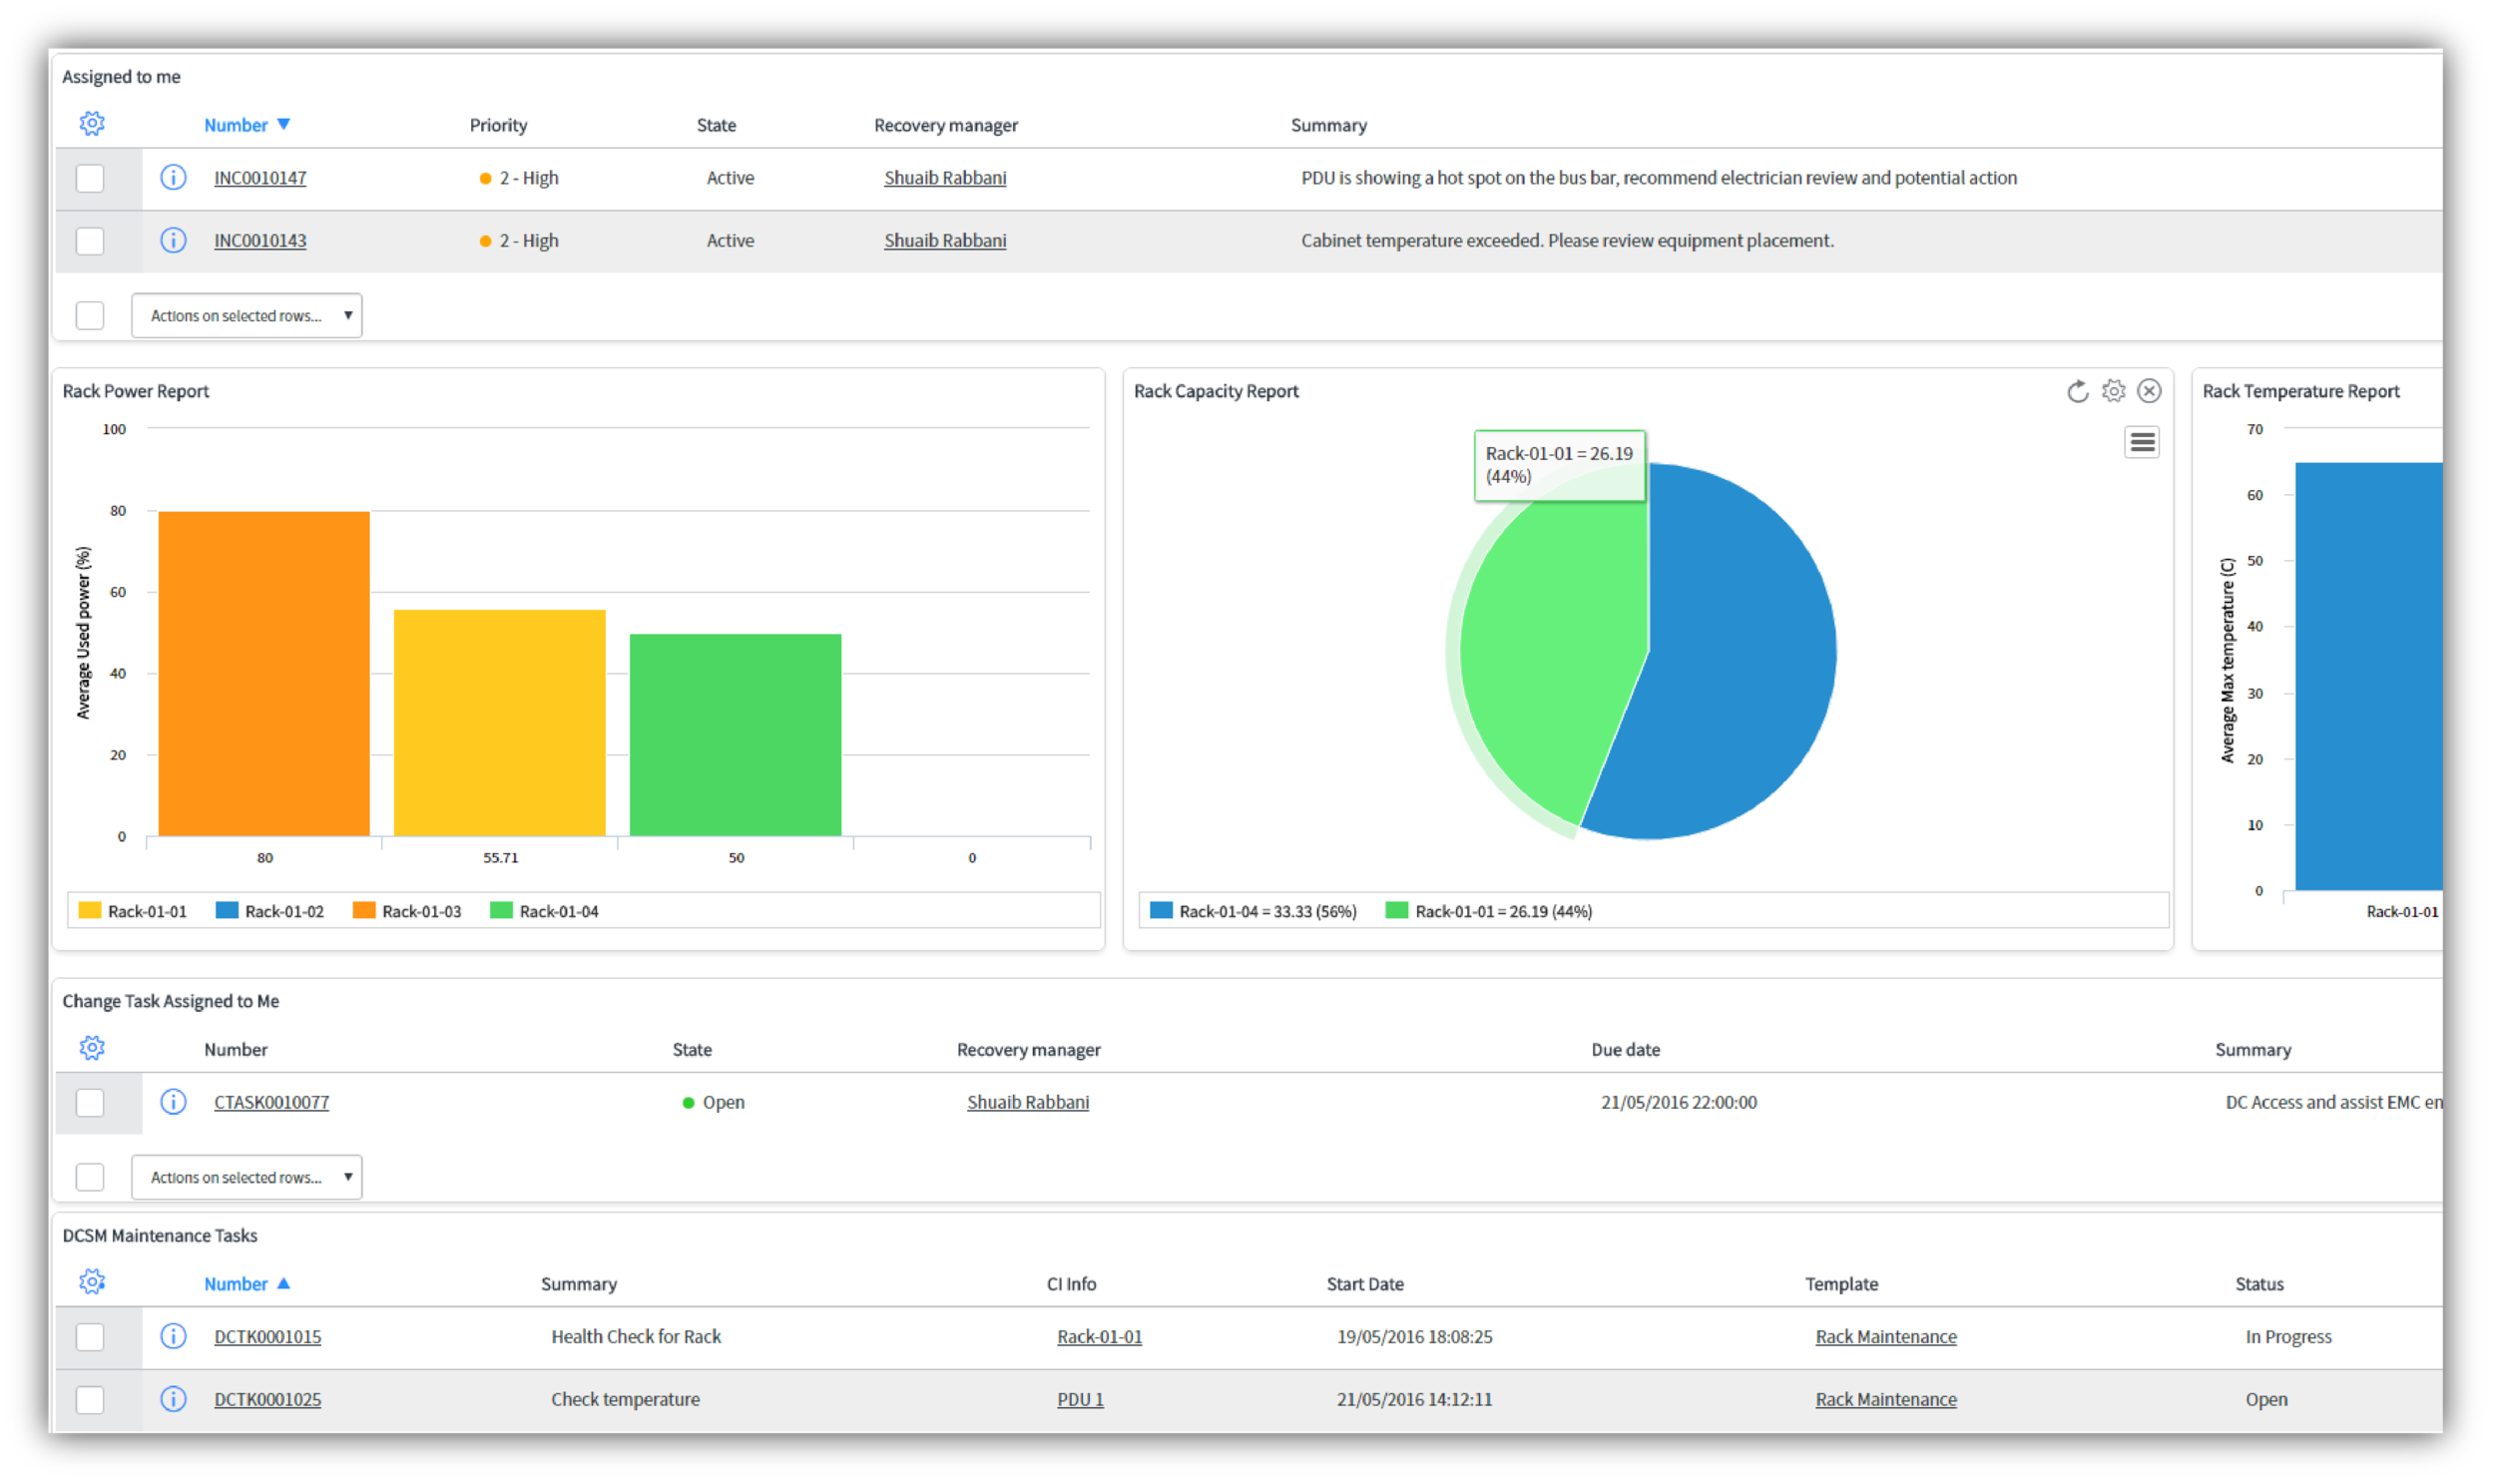Toggle select-all checkbox under Assigned to me
Image resolution: width=2495 pixels, height=1484 pixels.
[x=90, y=315]
